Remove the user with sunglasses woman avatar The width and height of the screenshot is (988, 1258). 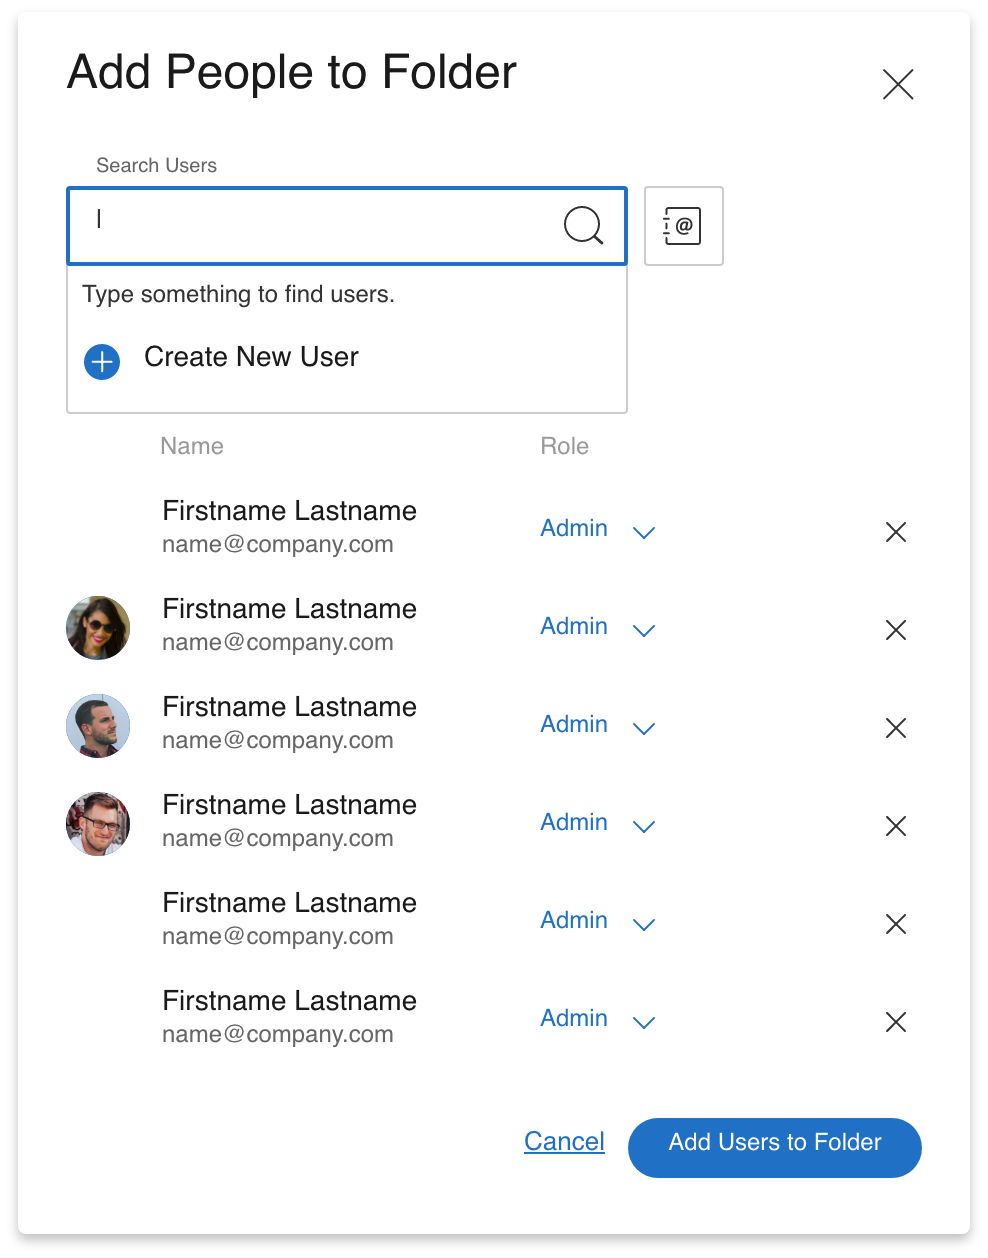click(x=896, y=630)
